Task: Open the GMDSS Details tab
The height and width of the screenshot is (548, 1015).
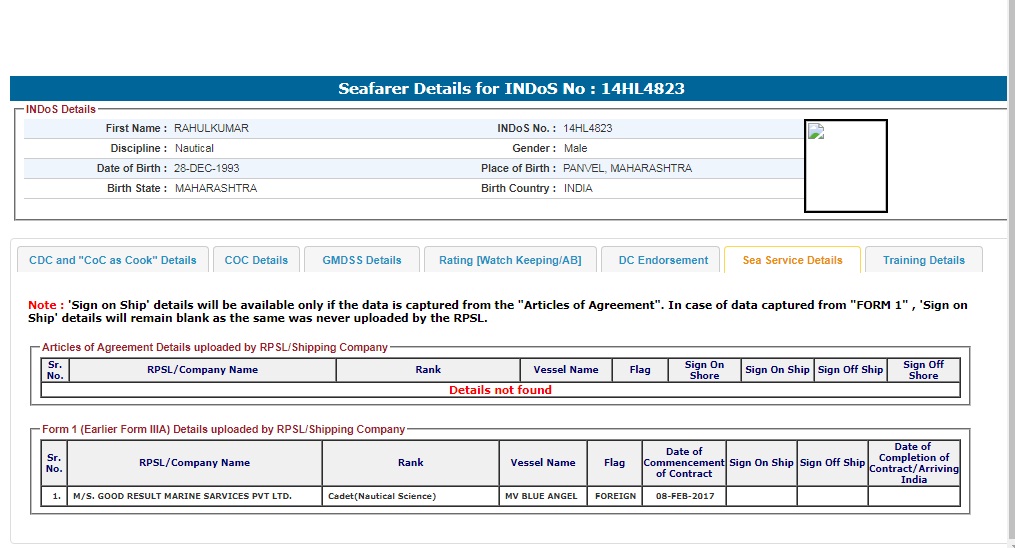Action: point(362,260)
